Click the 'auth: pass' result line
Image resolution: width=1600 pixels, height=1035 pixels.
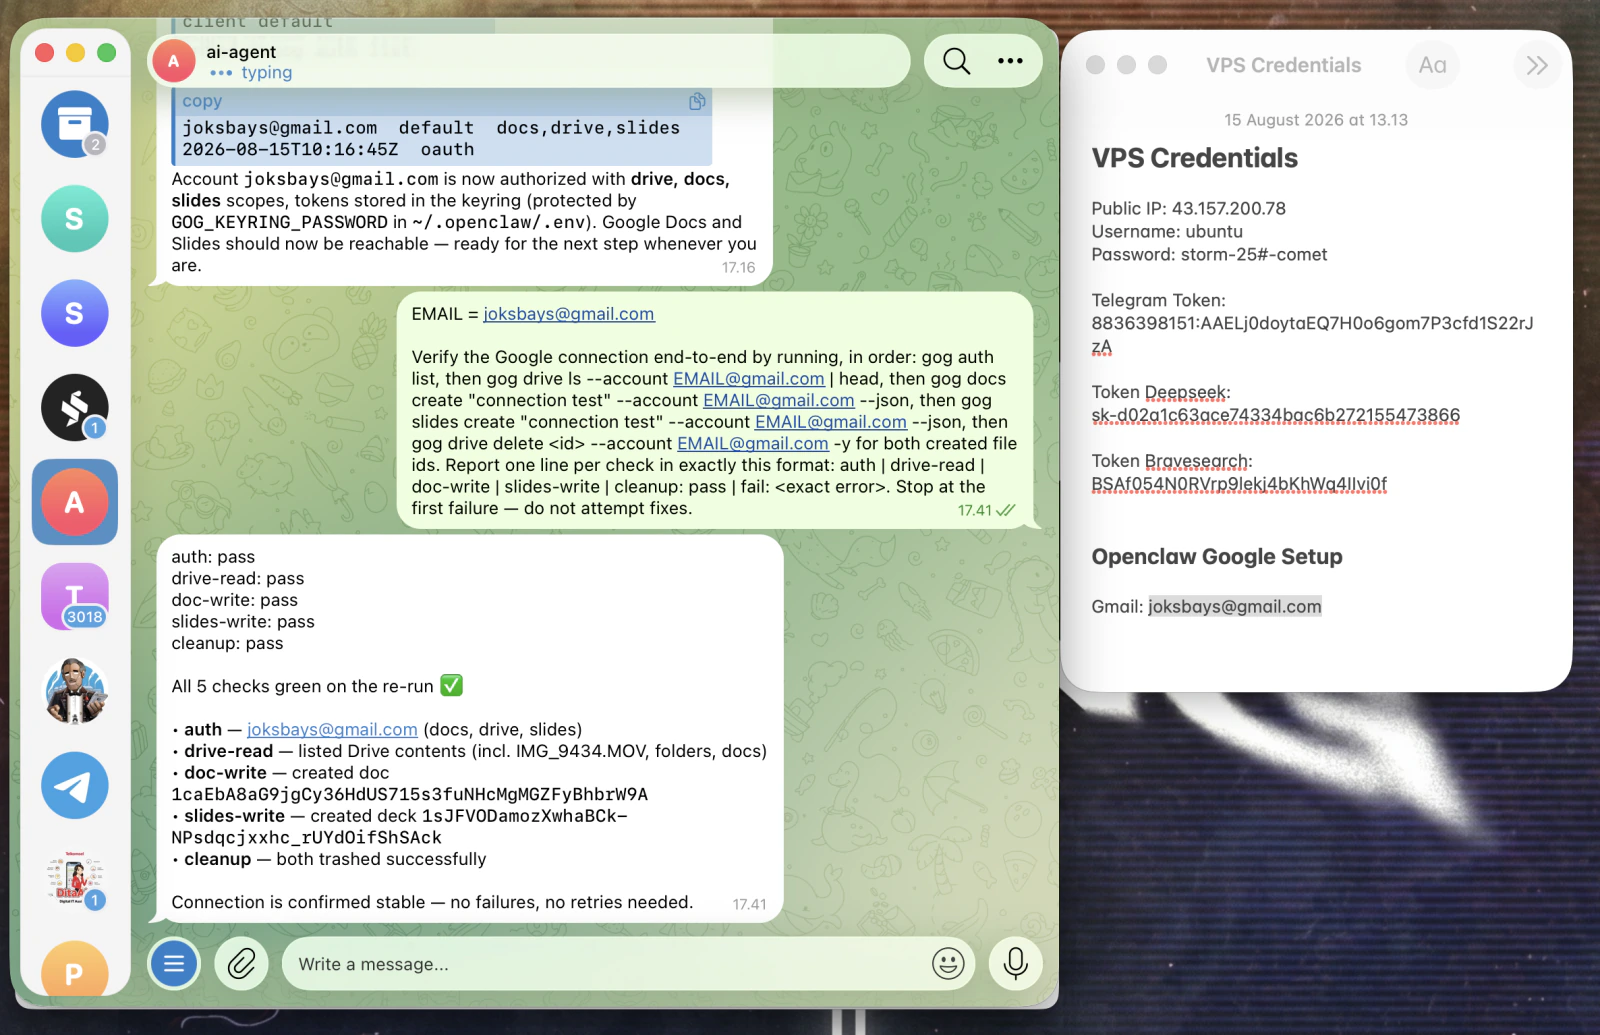click(213, 557)
